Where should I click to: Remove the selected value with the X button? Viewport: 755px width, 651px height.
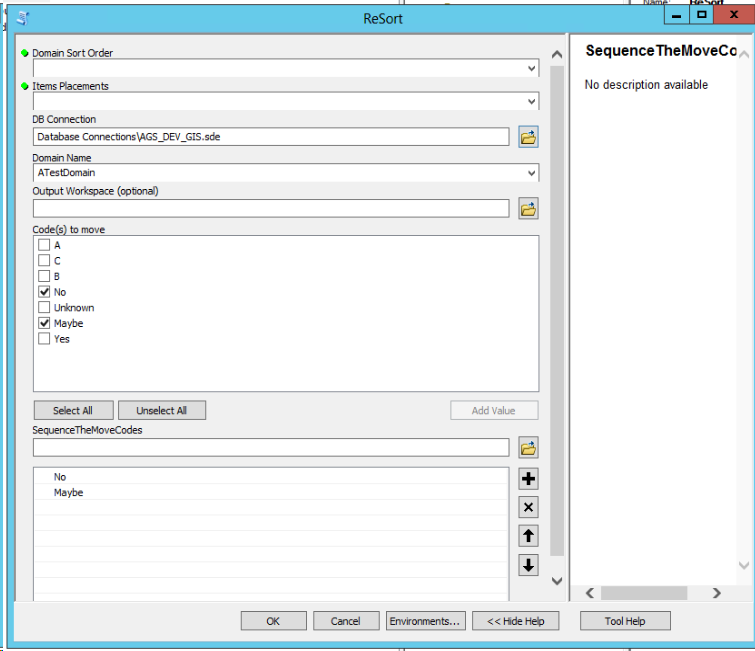coord(528,507)
